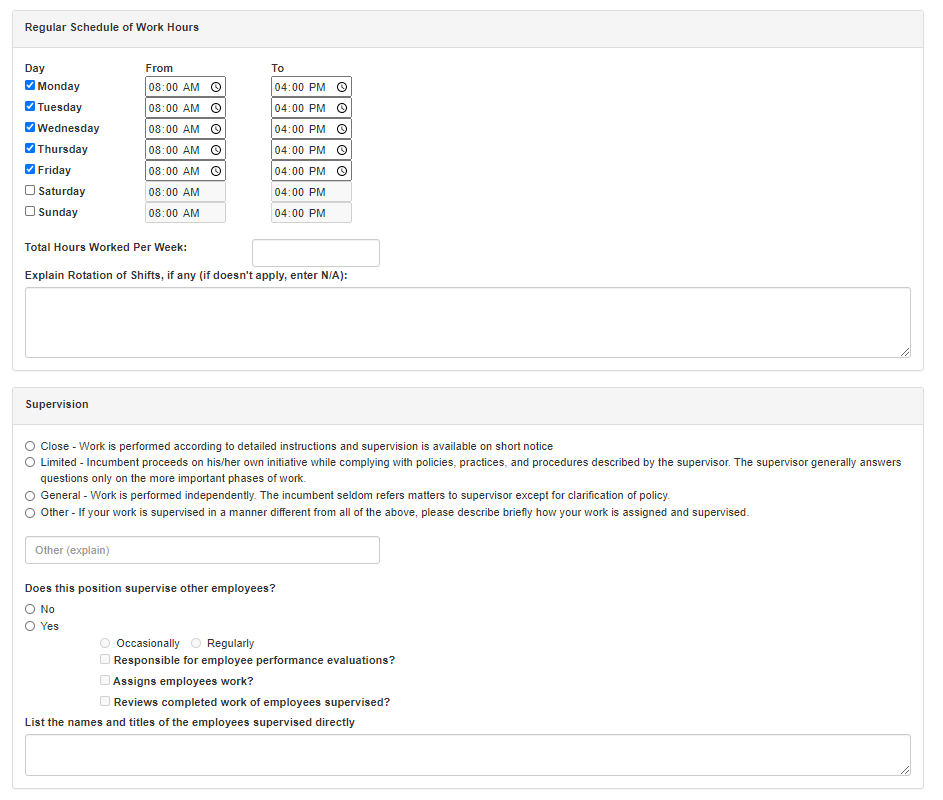Click the clock icon in Wednesday To field
Image resolution: width=943 pixels, height=800 pixels.
tap(342, 129)
